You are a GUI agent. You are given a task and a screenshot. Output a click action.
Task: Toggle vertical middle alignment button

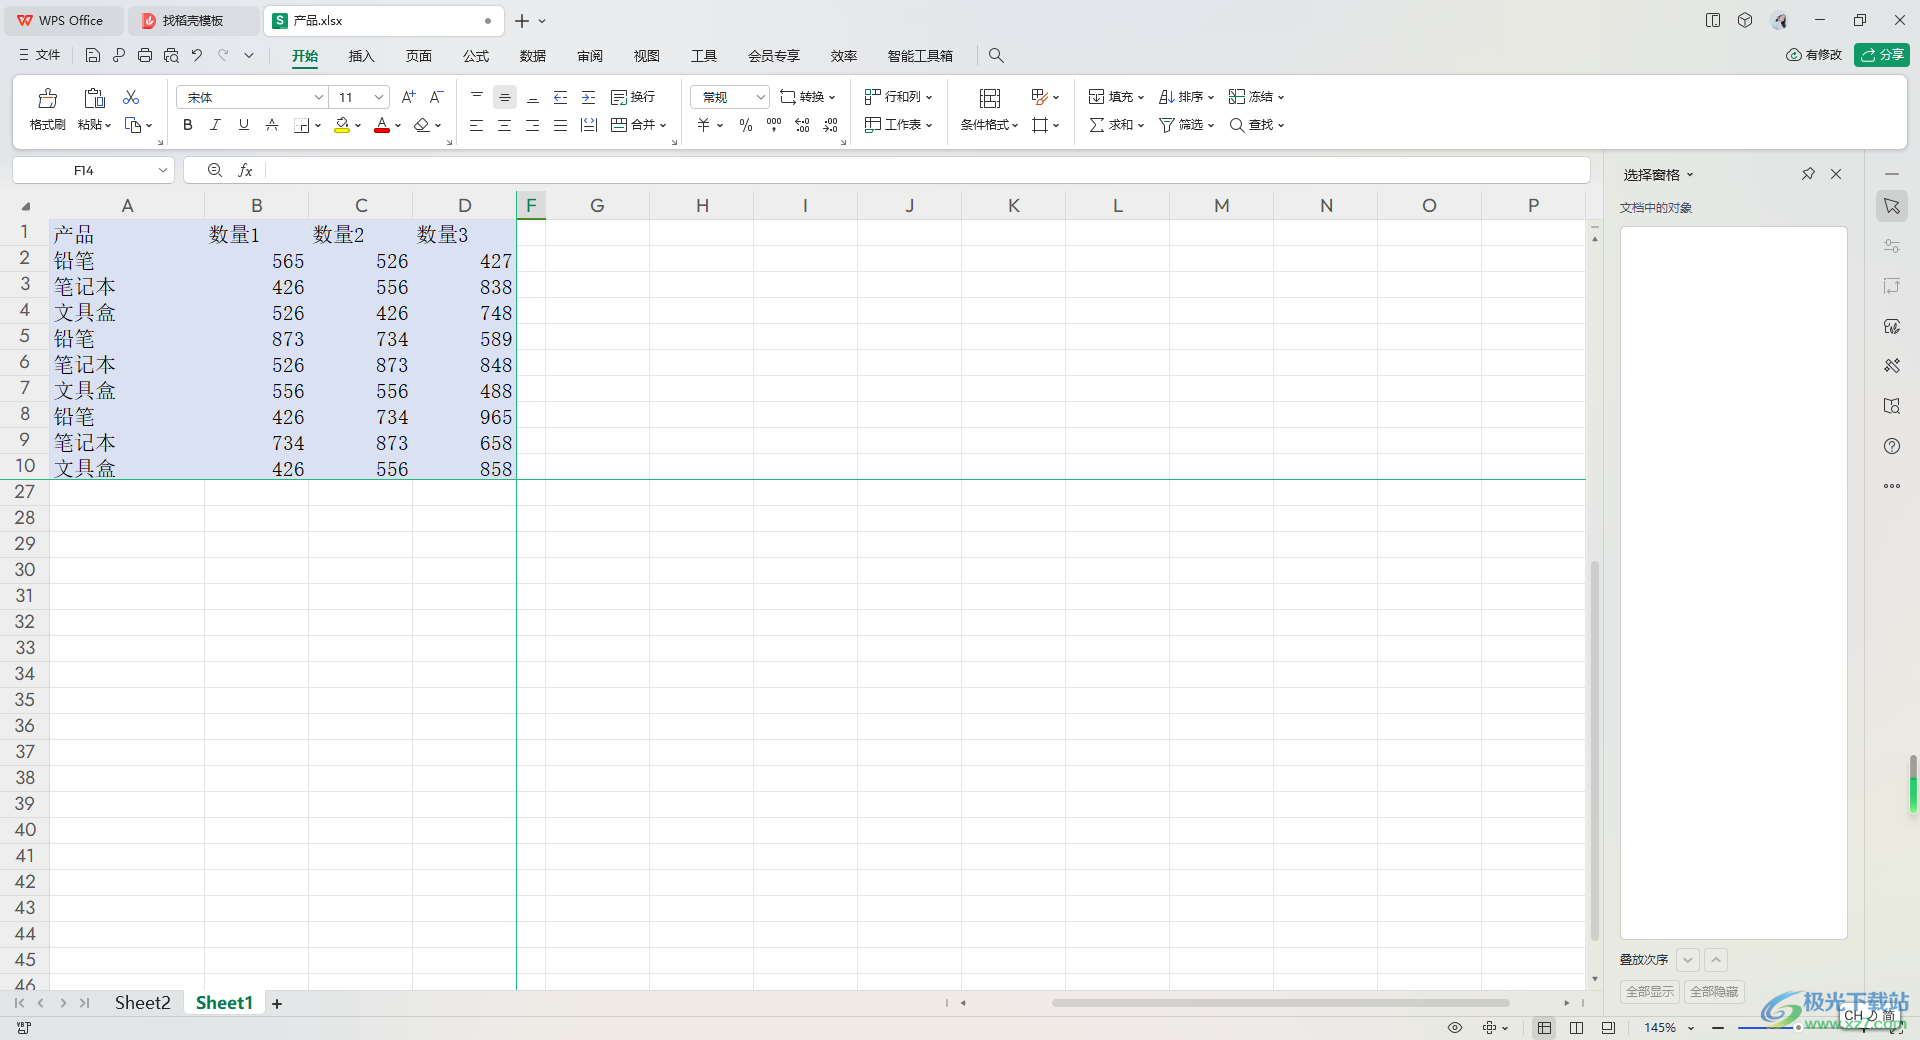click(505, 97)
